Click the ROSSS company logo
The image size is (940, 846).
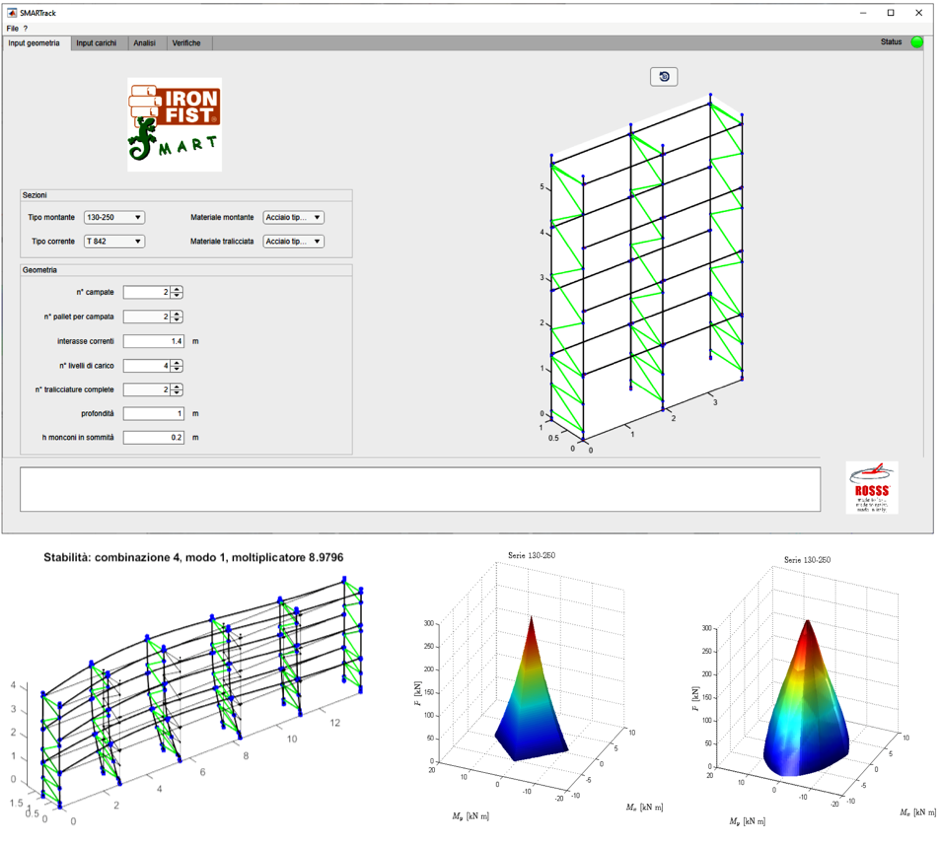(872, 487)
